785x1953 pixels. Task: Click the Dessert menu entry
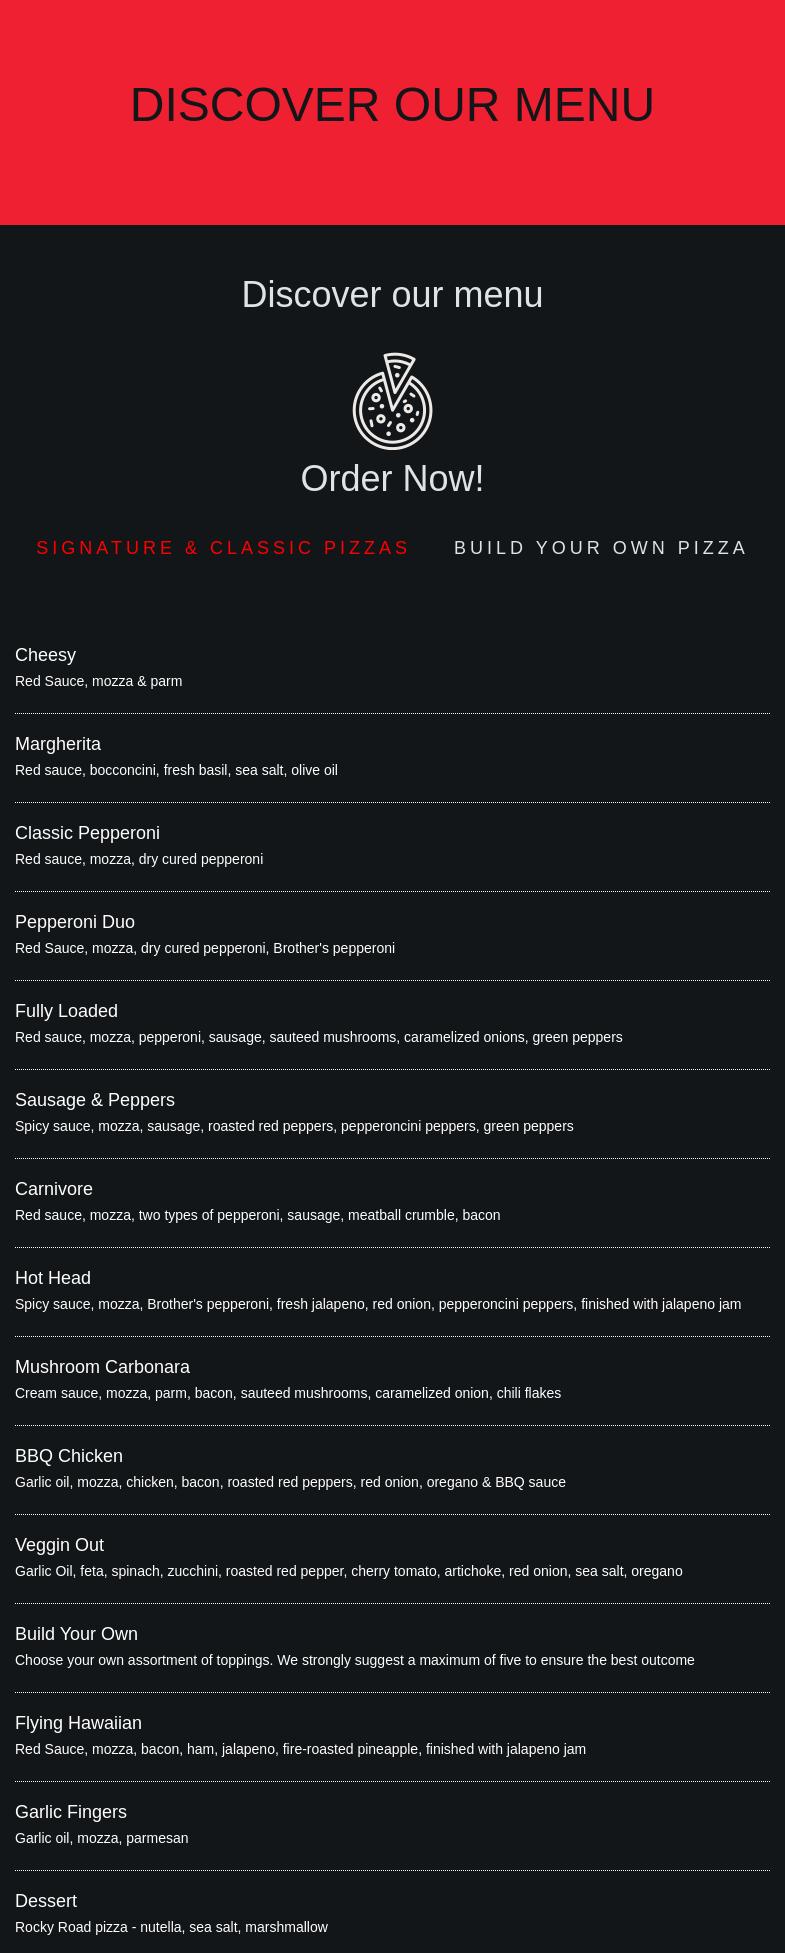click(x=46, y=1901)
